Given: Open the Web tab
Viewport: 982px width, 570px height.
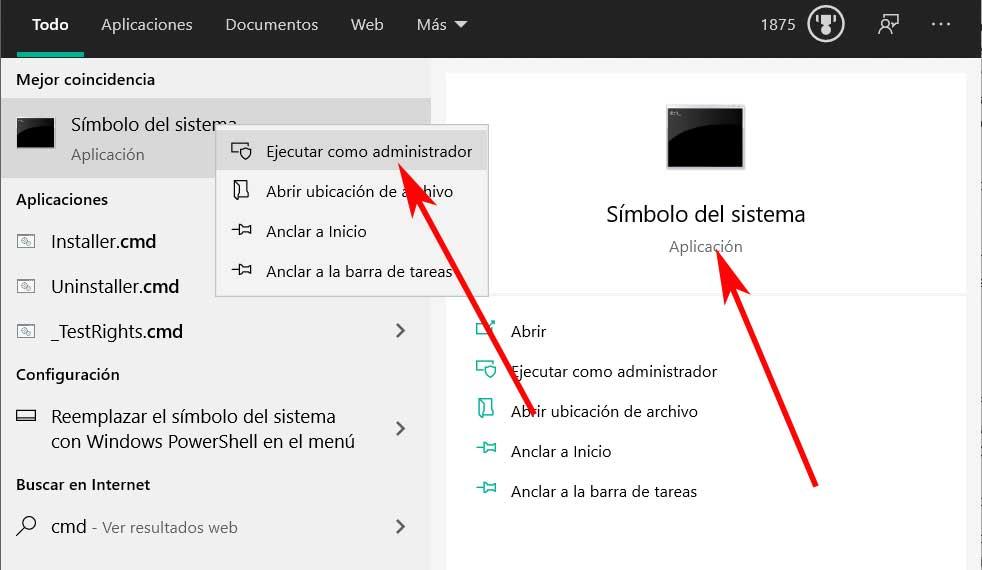Looking at the screenshot, I should coord(367,25).
